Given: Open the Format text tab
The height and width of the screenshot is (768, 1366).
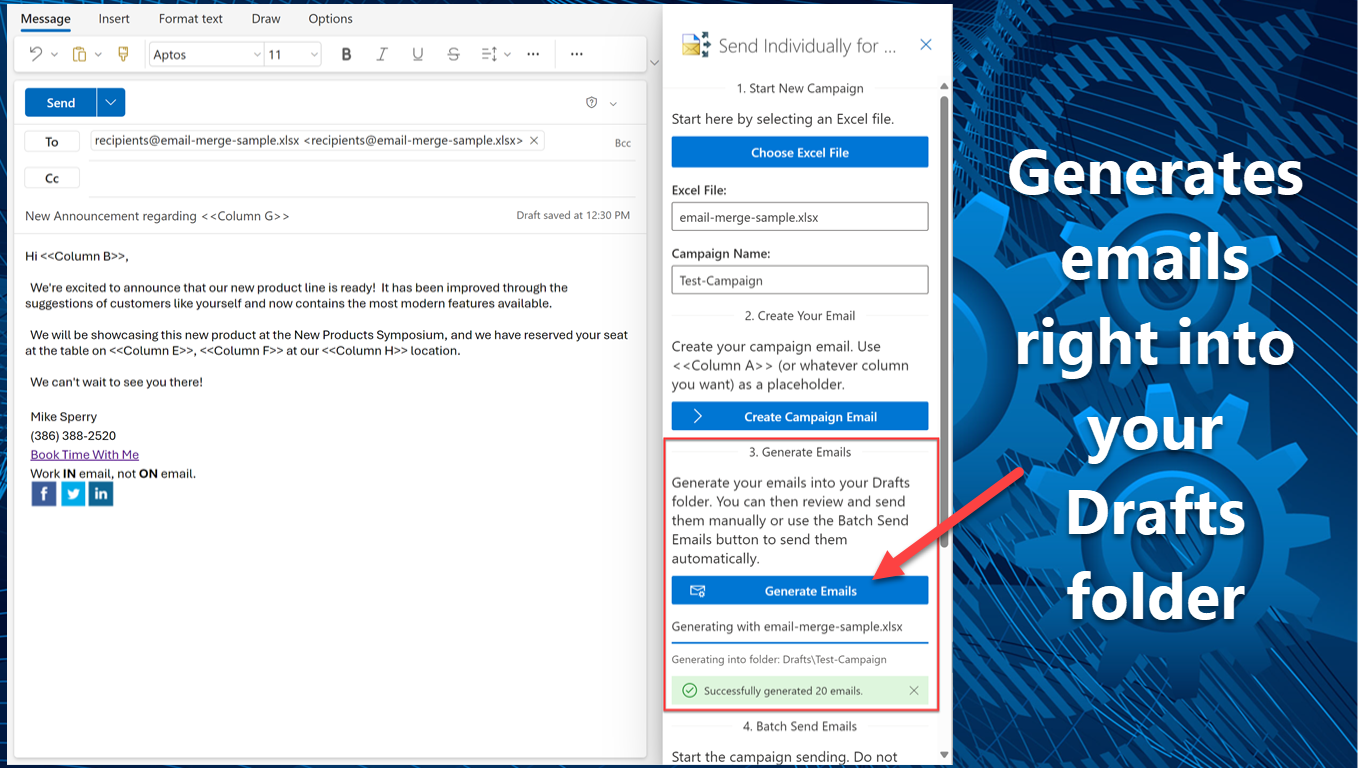Looking at the screenshot, I should 191,19.
